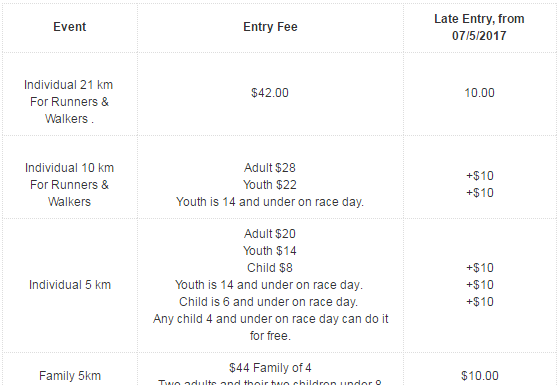The image size is (558, 385).
Task: Click the free entry for child 4 note
Action: (x=270, y=327)
